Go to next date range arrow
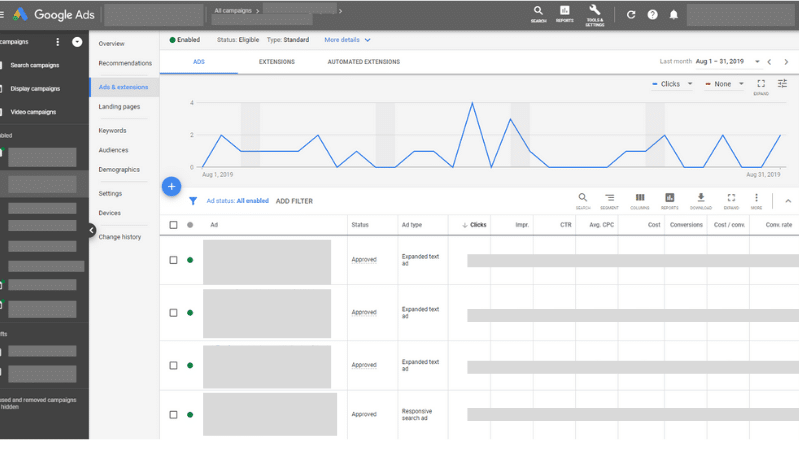The width and height of the screenshot is (799, 462). (x=786, y=62)
